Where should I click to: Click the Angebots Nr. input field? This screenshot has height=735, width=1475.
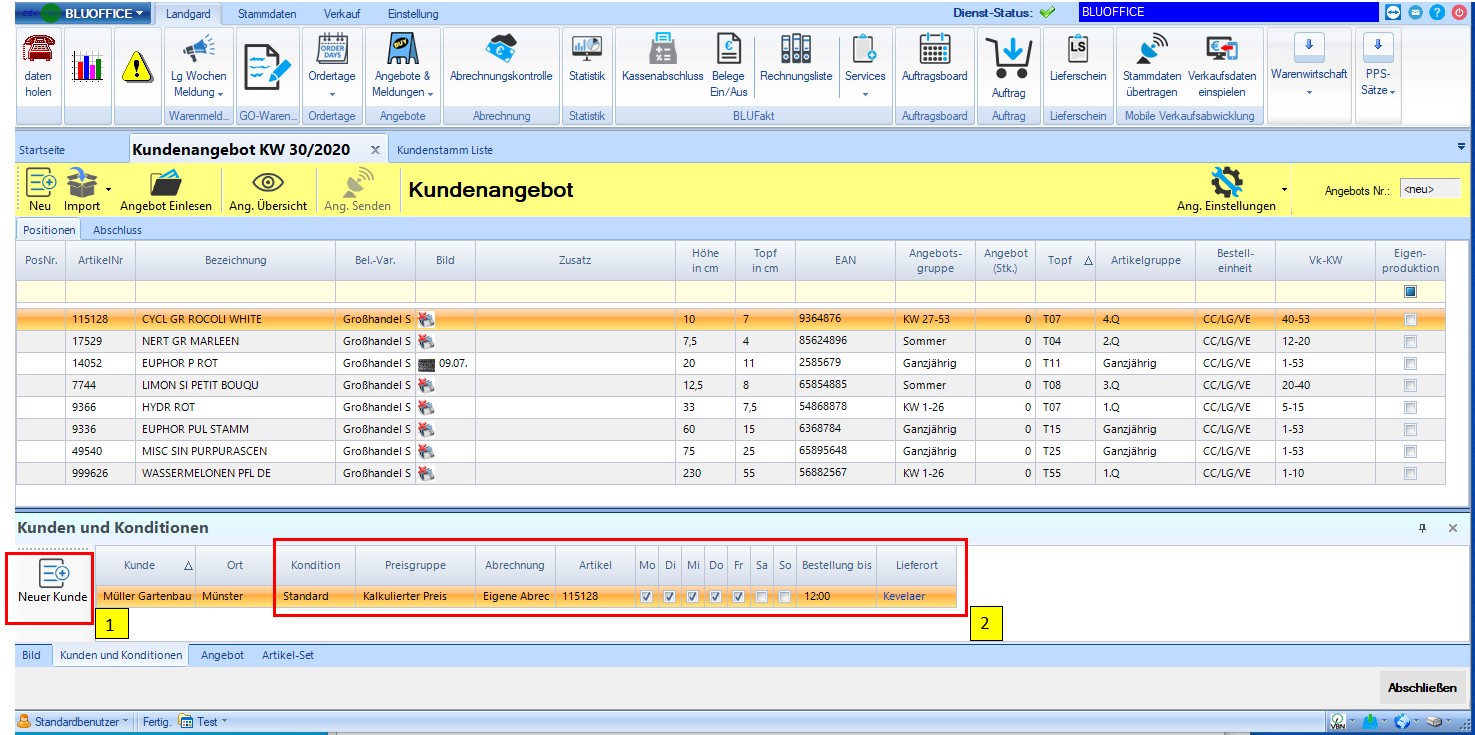[x=1430, y=188]
